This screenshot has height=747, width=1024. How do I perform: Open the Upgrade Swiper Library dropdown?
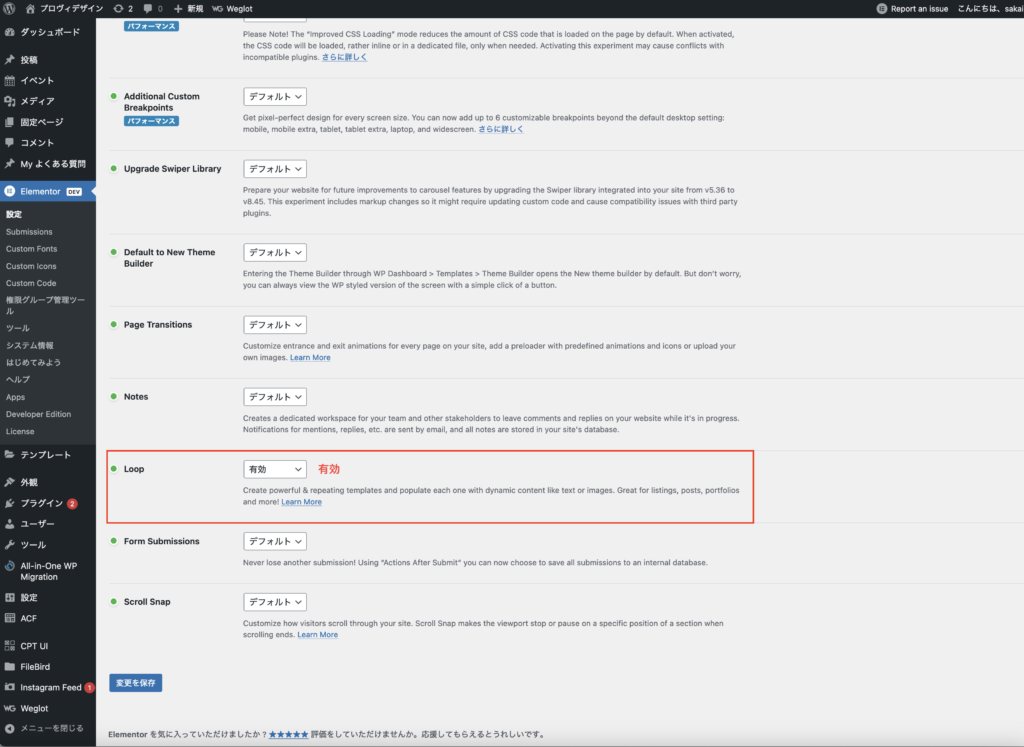pos(275,169)
